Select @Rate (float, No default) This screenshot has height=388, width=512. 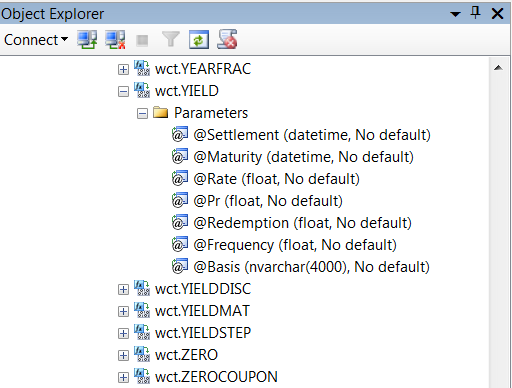(x=277, y=179)
